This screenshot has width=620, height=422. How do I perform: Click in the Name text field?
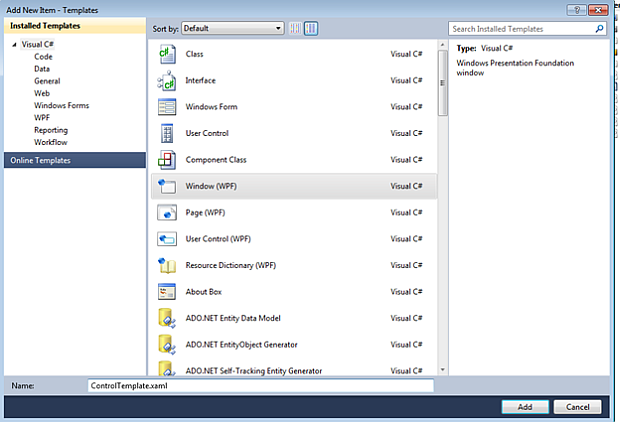click(261, 386)
